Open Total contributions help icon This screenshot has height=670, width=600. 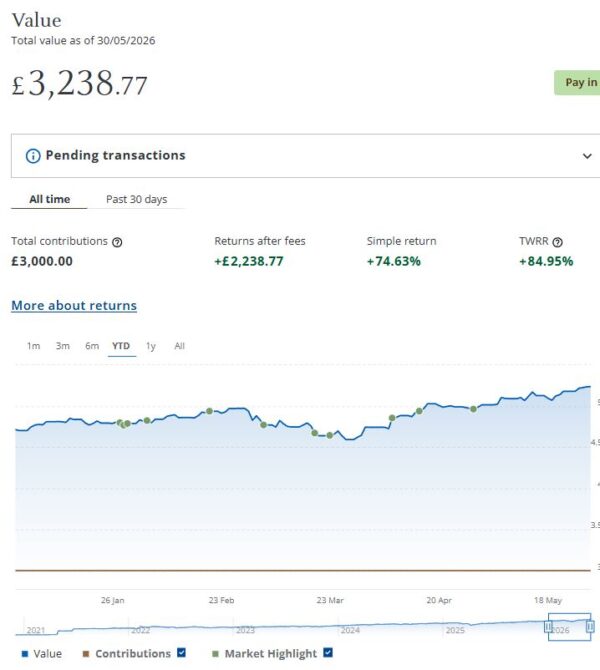pyautogui.click(x=117, y=242)
